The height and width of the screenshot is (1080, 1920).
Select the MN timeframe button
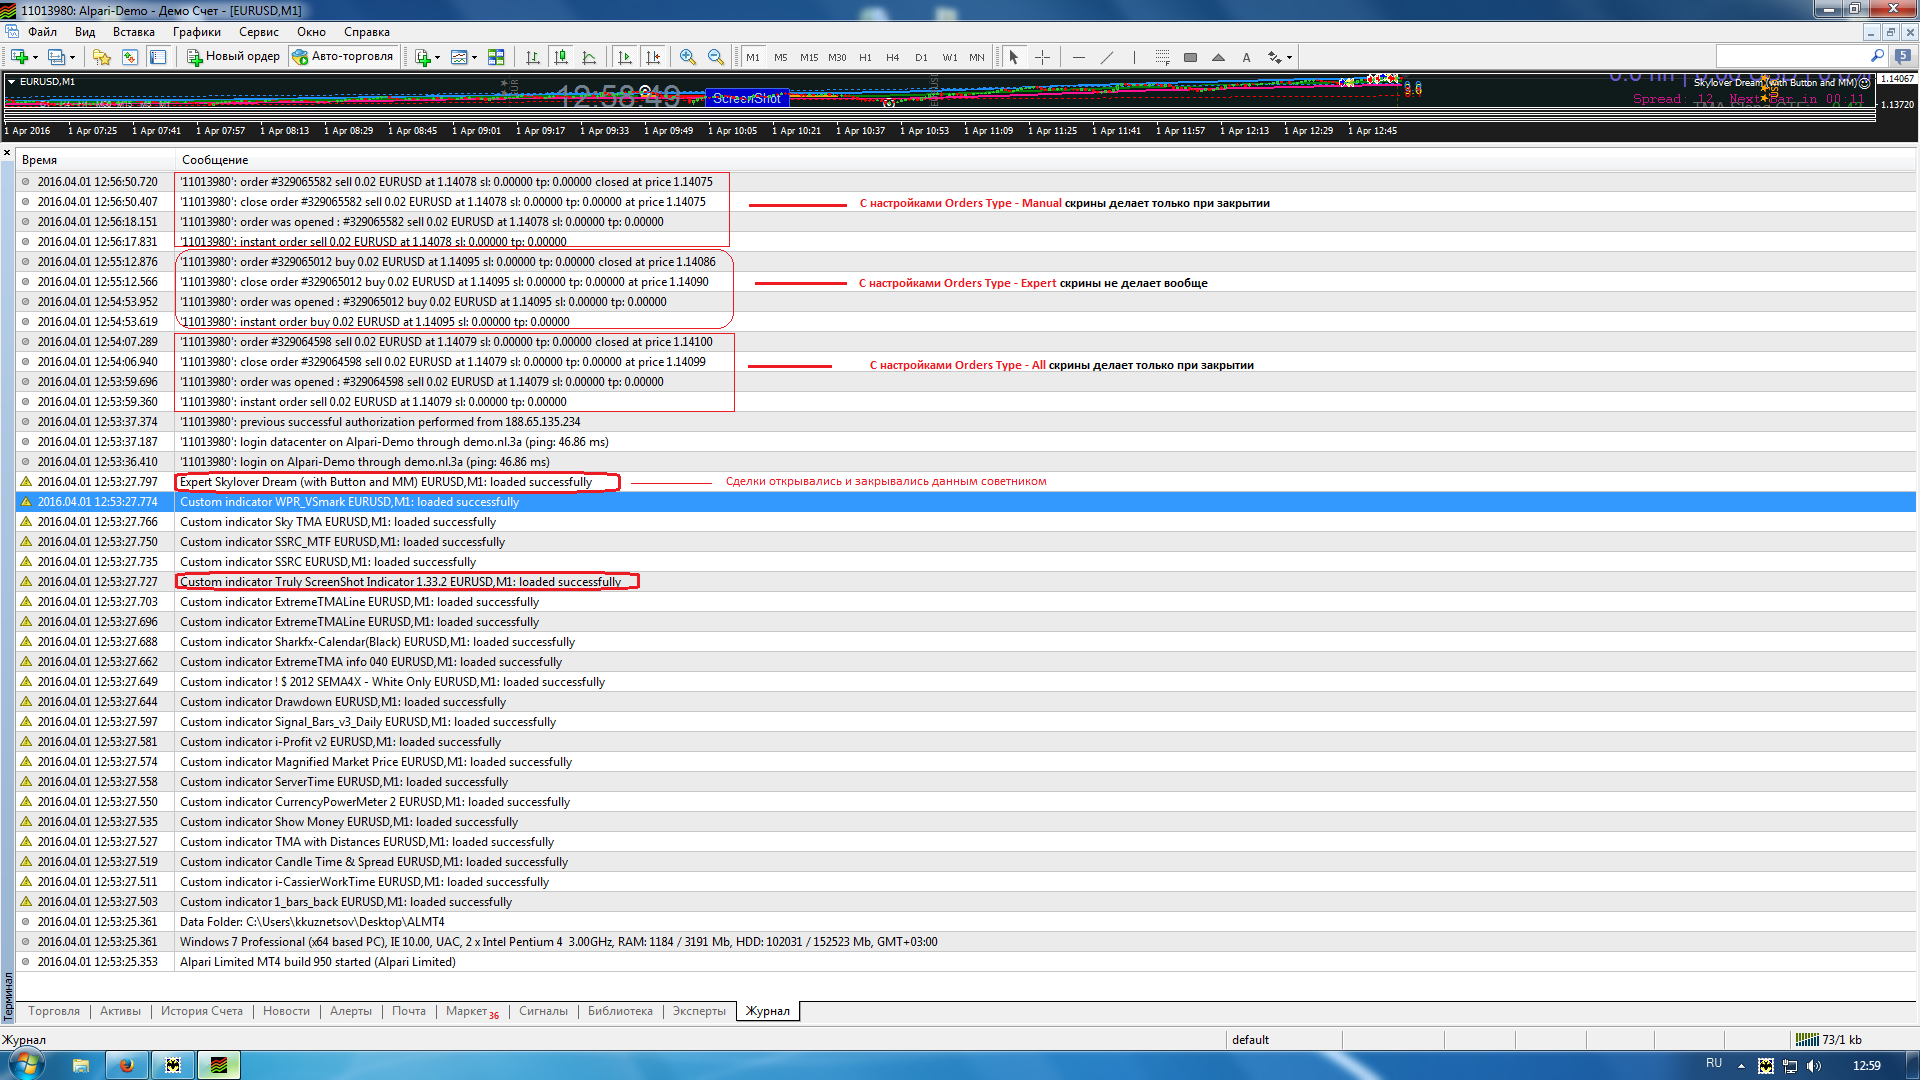(977, 57)
